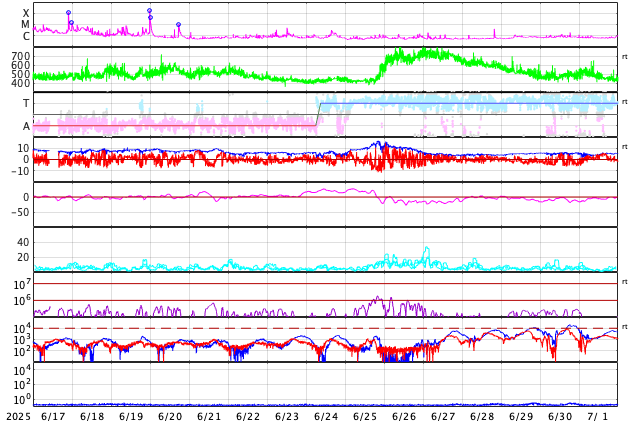Click the T label on sector panel
Viewport: 634px width, 424px height.
tap(26, 104)
